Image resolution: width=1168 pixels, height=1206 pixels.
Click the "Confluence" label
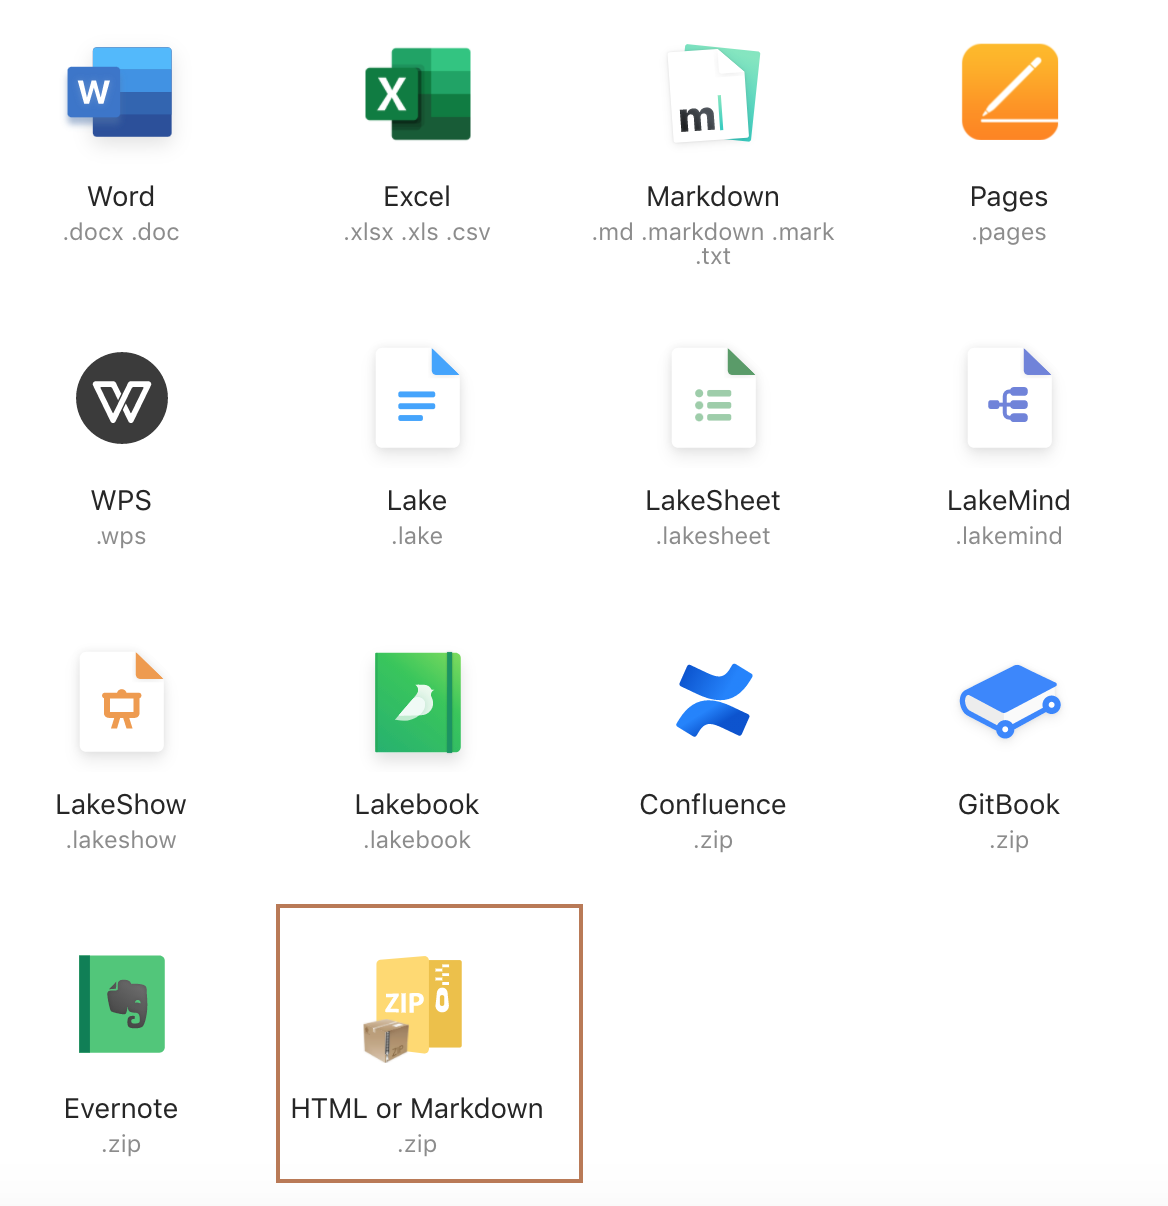[x=713, y=804]
